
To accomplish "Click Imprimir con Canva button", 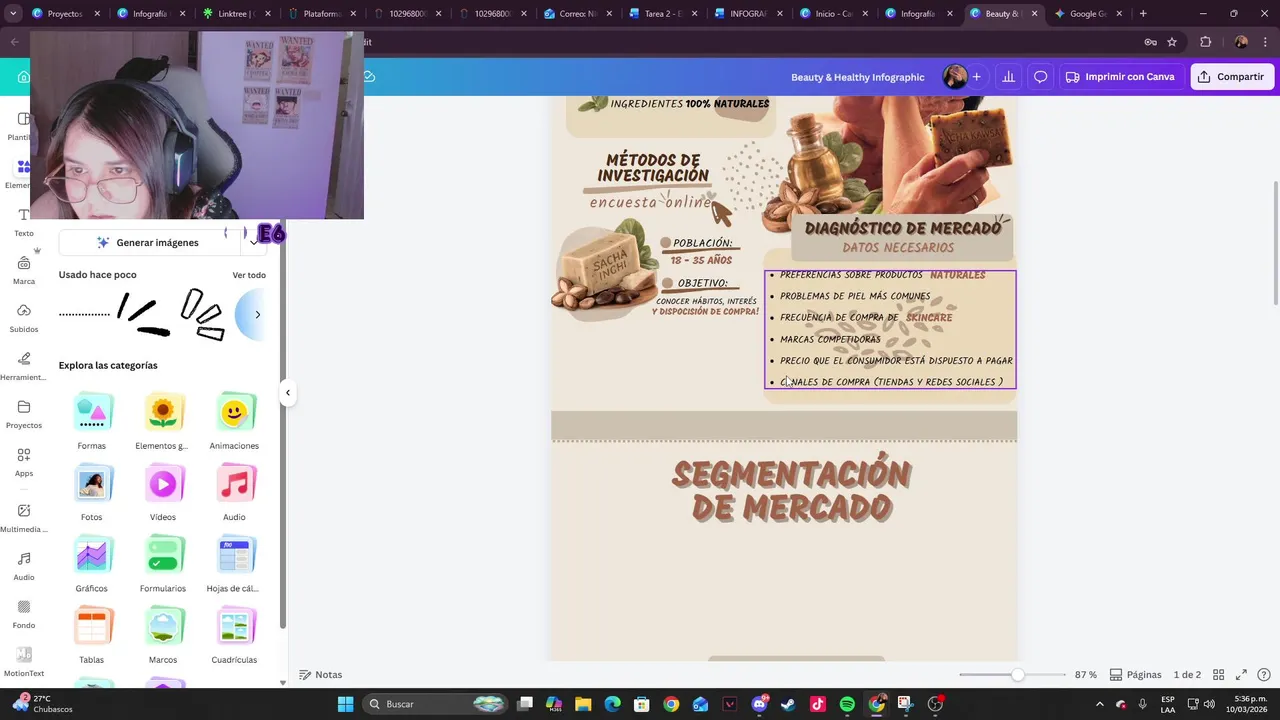I will (x=1120, y=77).
